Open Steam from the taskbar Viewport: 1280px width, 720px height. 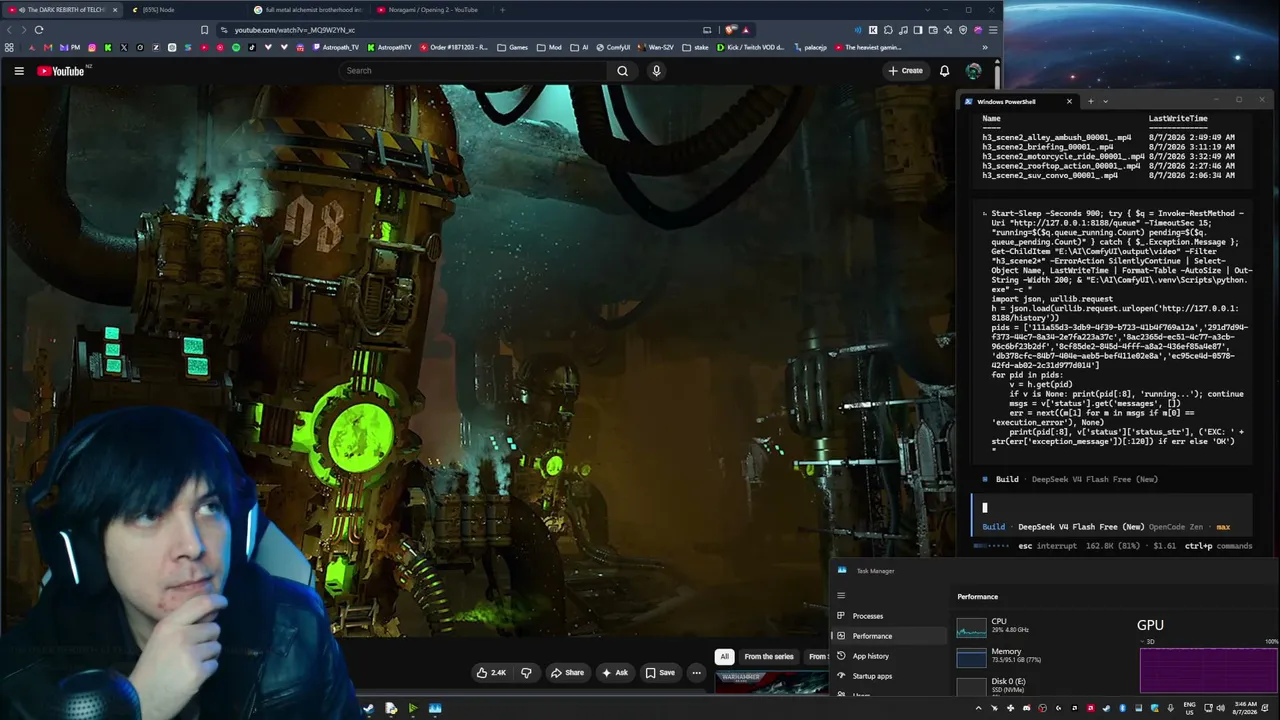pyautogui.click(x=368, y=708)
